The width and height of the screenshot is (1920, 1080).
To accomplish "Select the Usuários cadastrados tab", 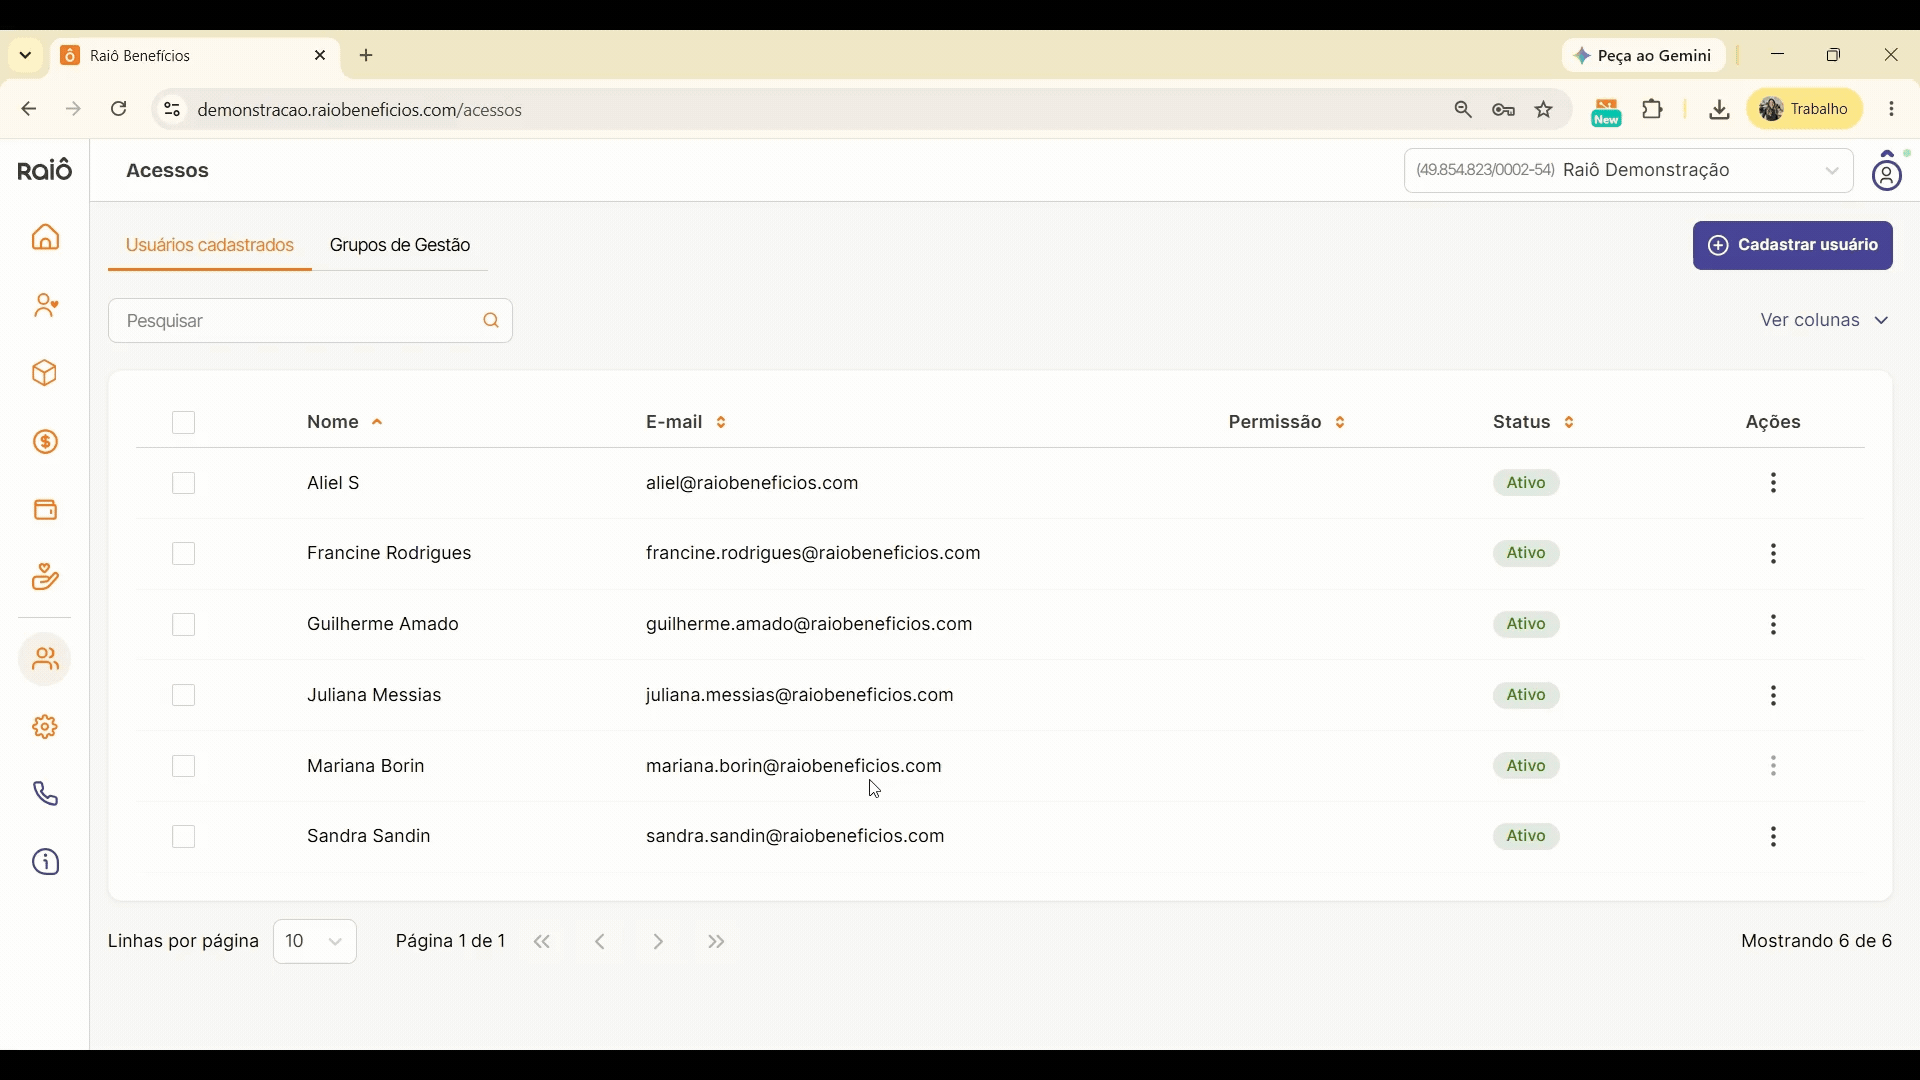I will pyautogui.click(x=210, y=247).
